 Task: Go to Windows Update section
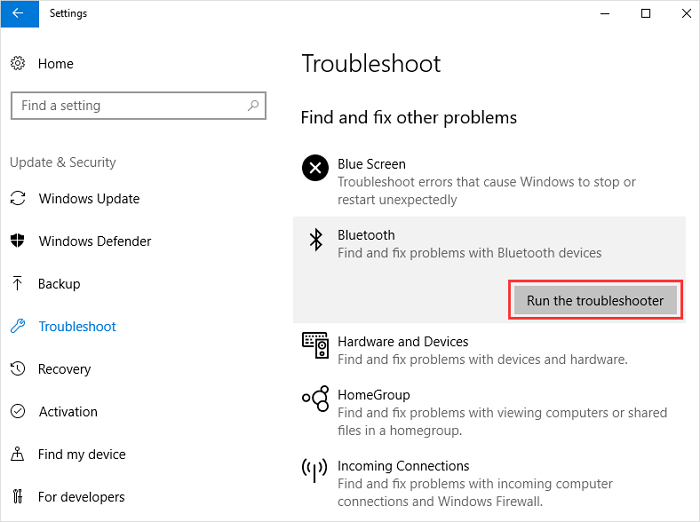click(x=89, y=198)
